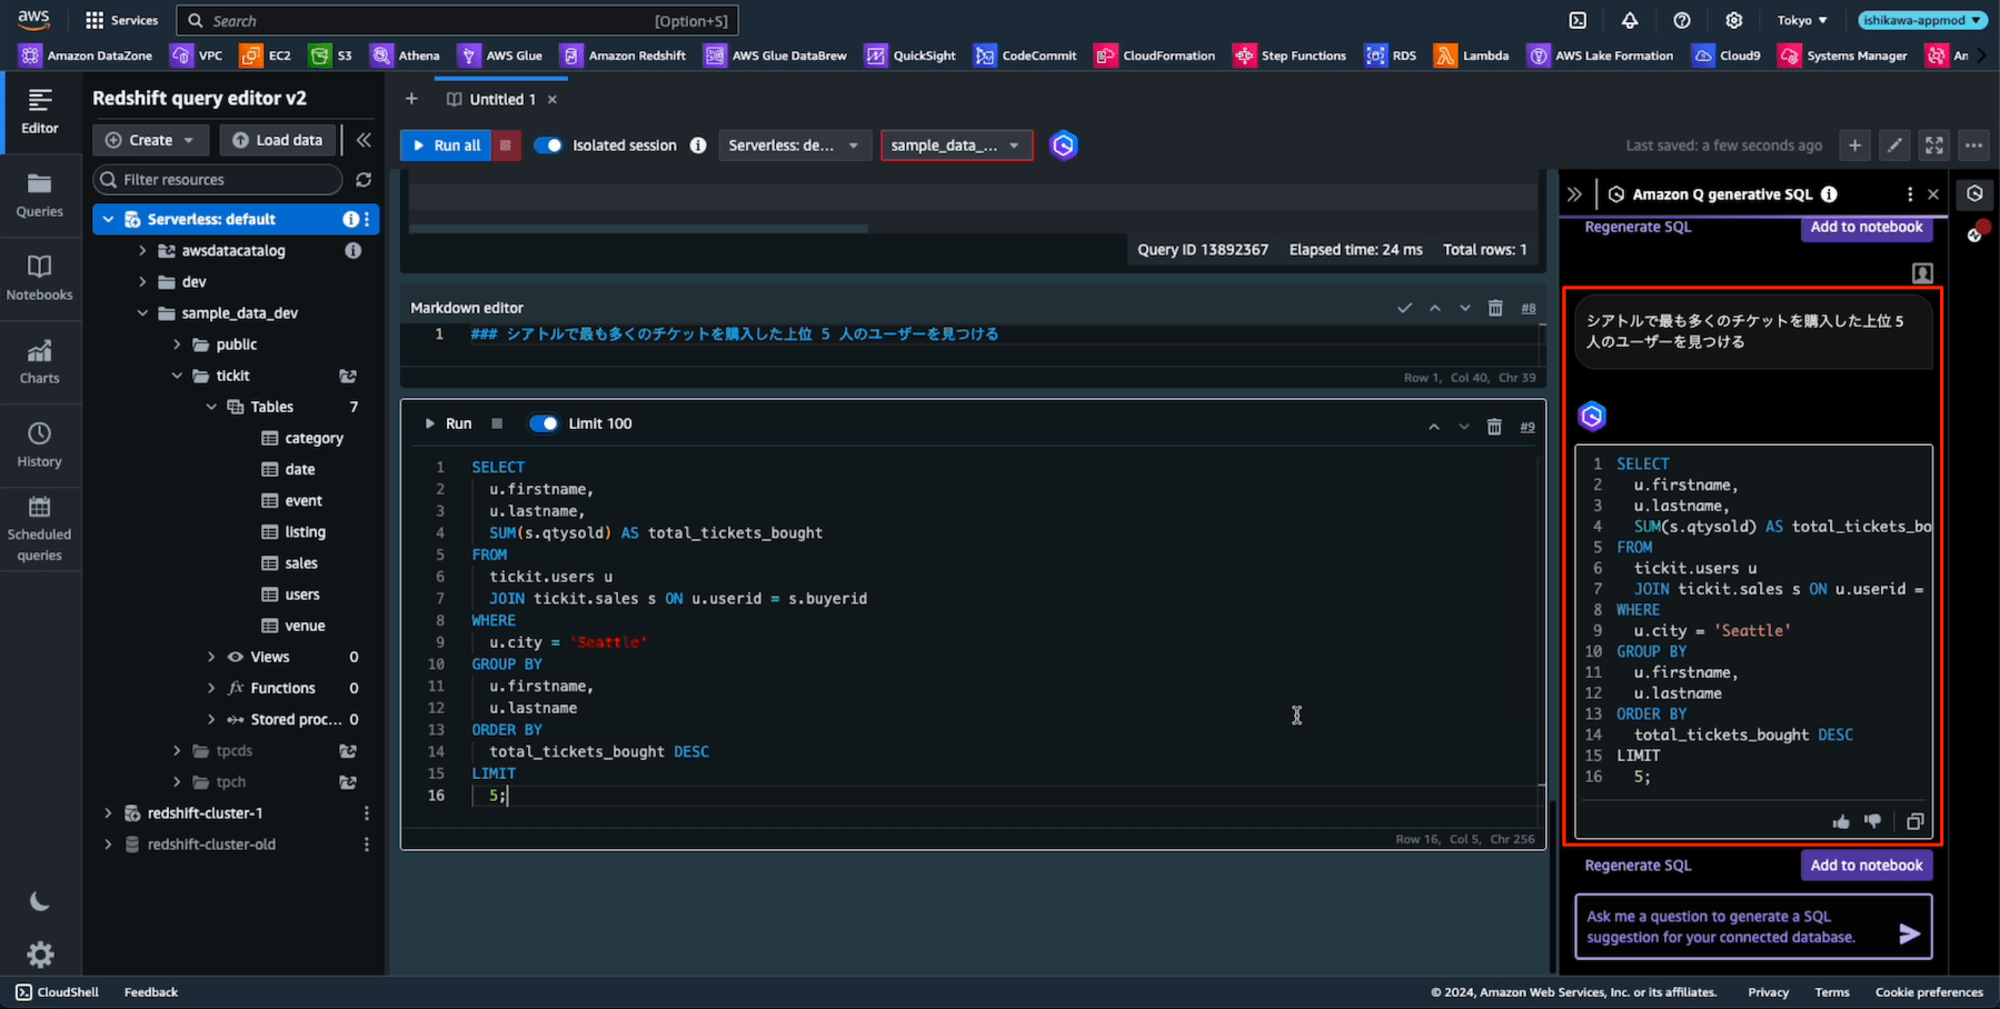
Task: Expand the Views node
Action: click(211, 657)
